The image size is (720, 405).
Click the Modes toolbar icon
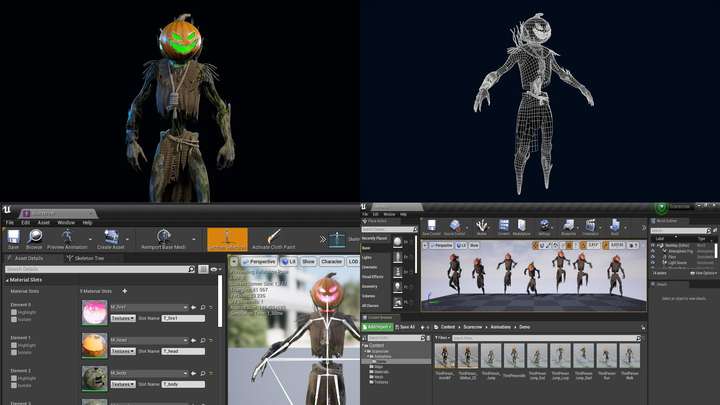(481, 227)
